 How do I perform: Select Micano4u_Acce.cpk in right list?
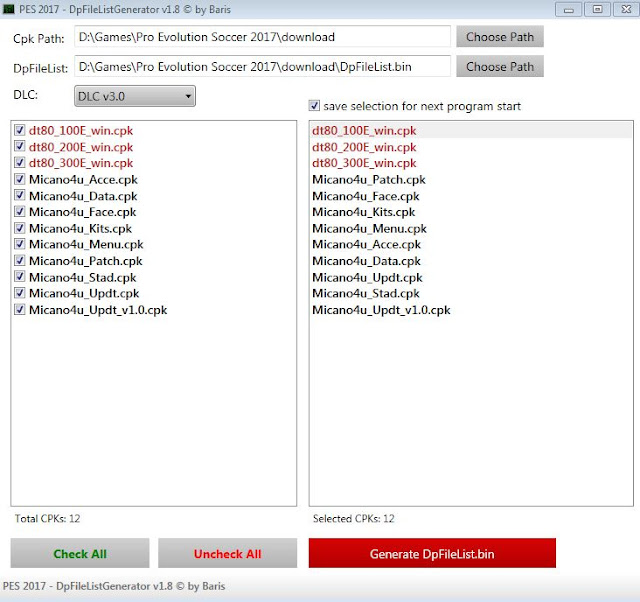click(x=471, y=244)
